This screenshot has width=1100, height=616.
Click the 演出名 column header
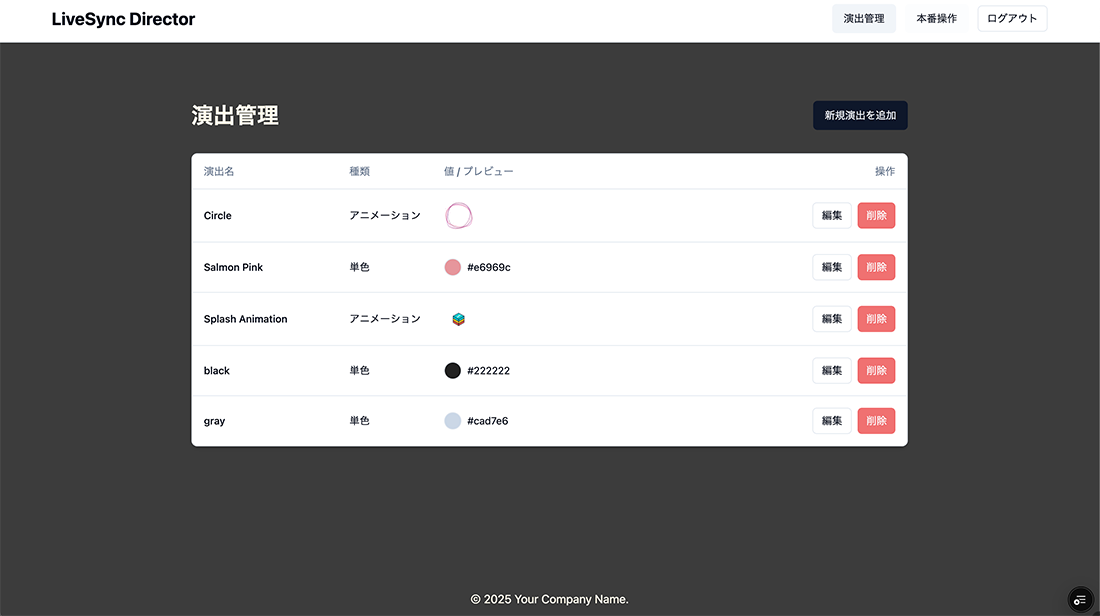coord(219,171)
